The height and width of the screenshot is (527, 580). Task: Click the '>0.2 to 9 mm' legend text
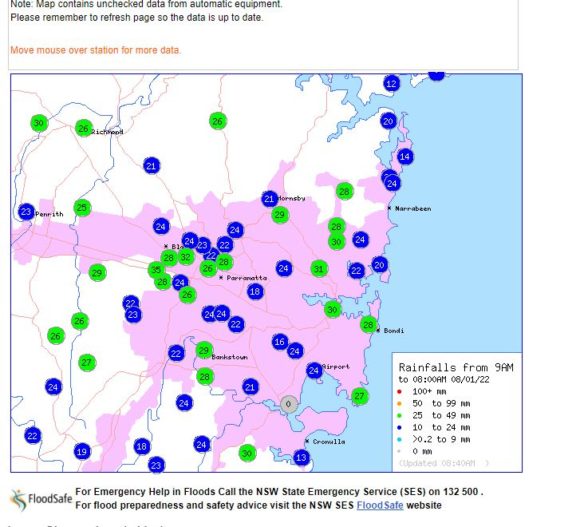click(x=441, y=439)
